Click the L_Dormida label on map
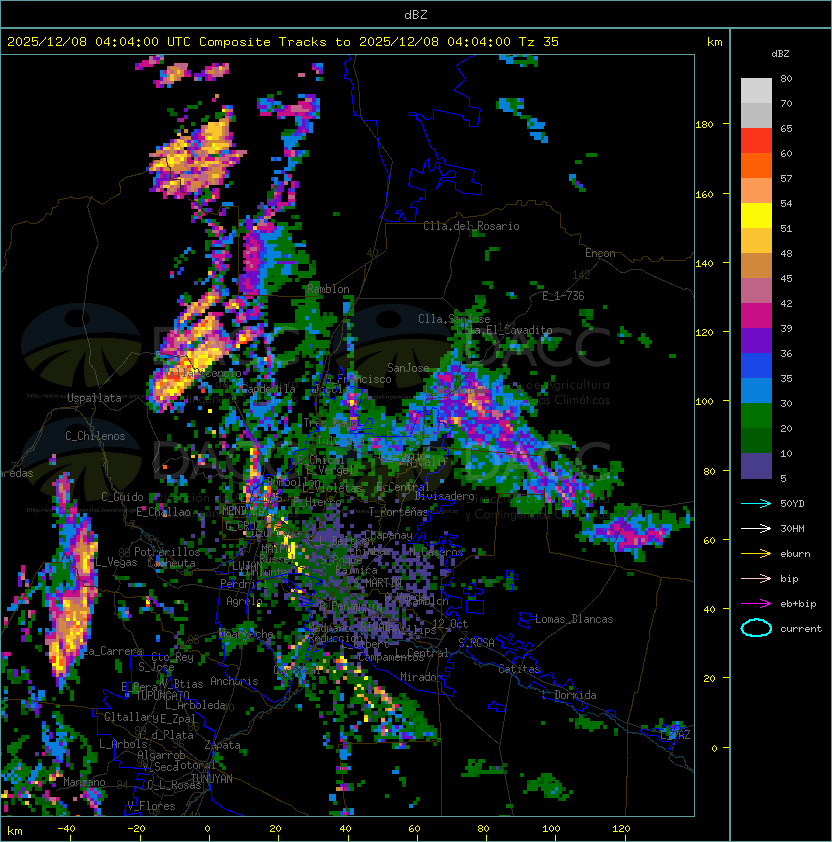 coord(568,695)
